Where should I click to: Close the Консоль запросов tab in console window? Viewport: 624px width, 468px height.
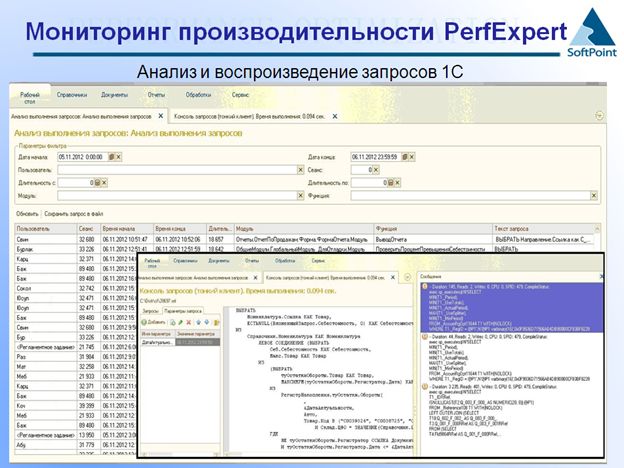[393, 277]
